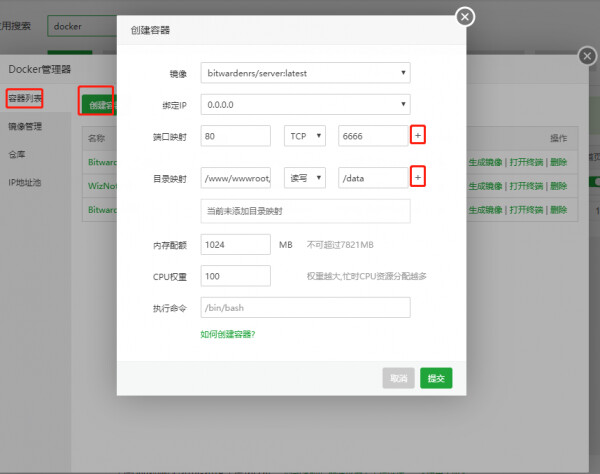Expand the bind IP dropdown
Image resolution: width=600 pixels, height=474 pixels.
[305, 103]
